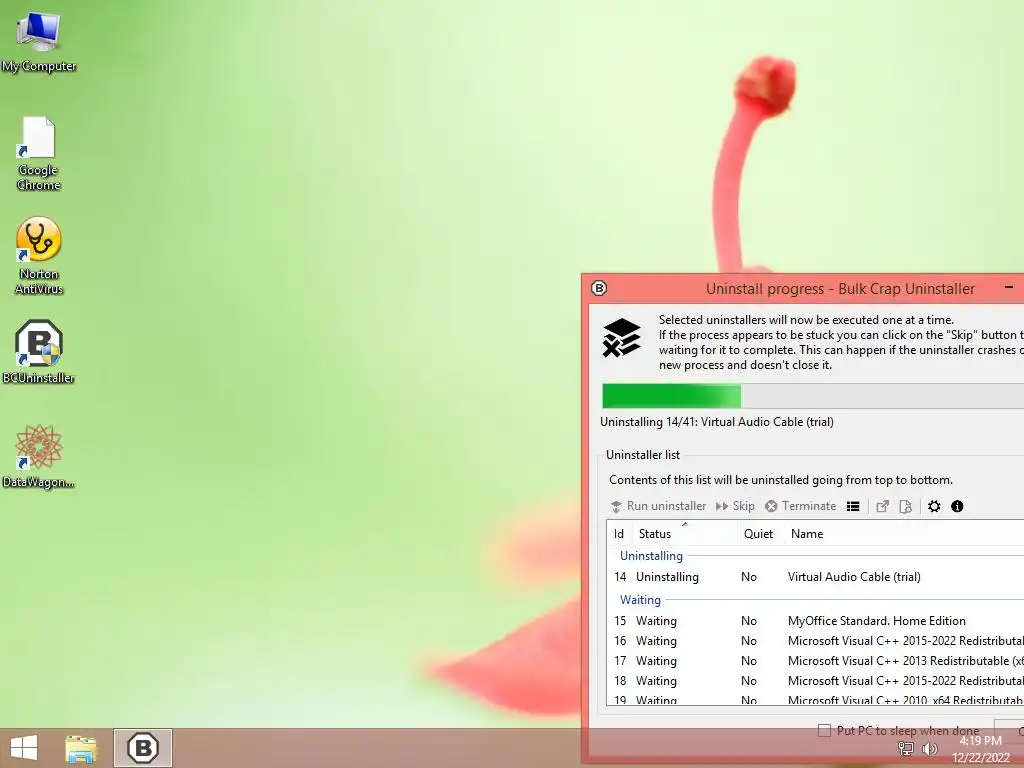
Task: Select row 16 Visual C++ 2015-2022 Redistributable
Action: [x=816, y=641]
